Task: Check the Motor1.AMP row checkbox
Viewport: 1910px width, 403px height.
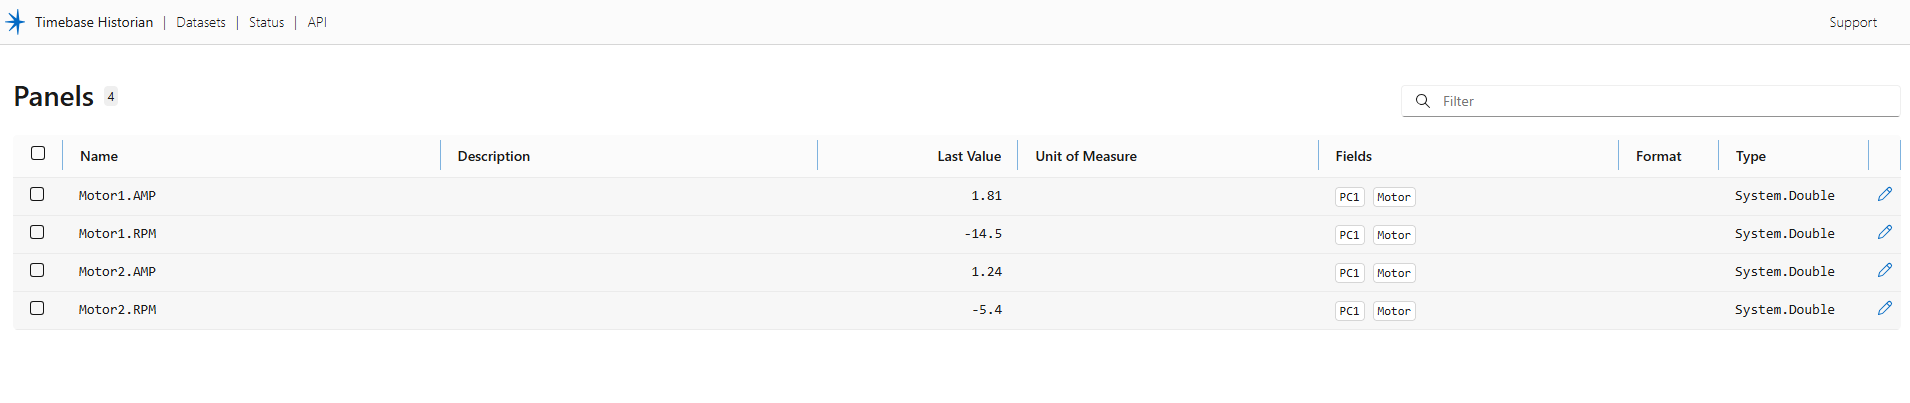Action: point(37,194)
